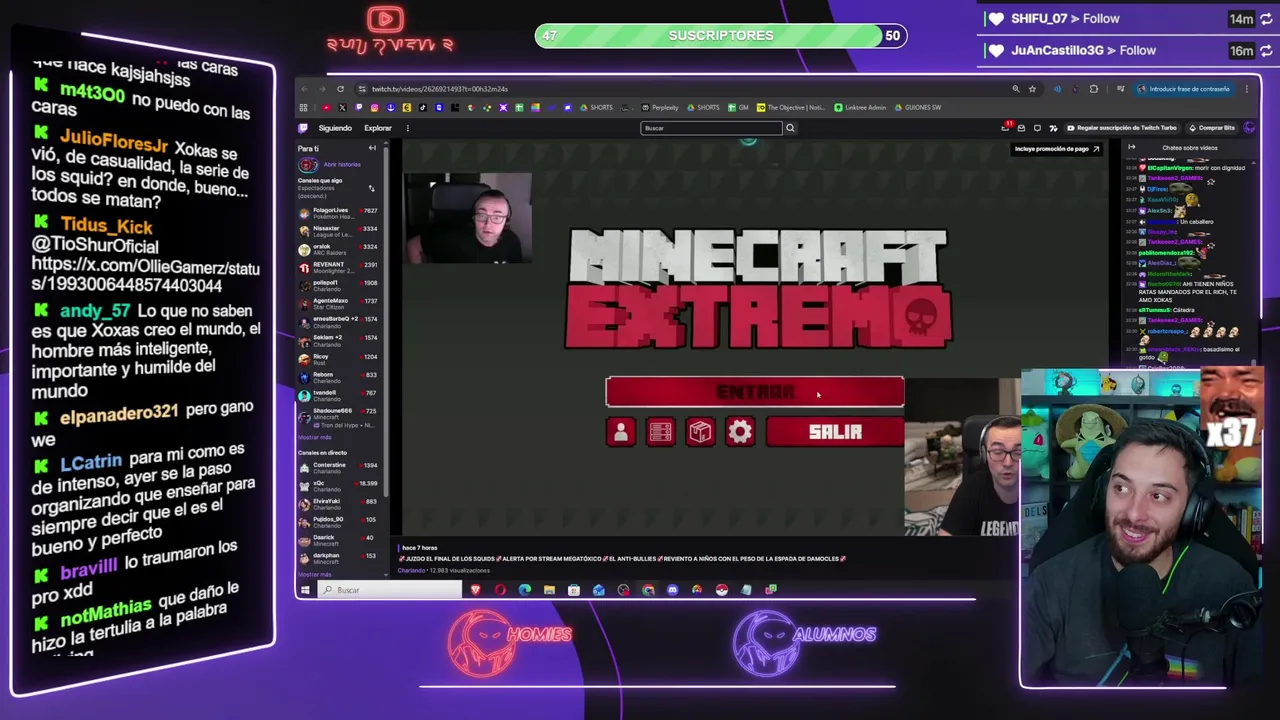Click the Windows taskbar Buscar box
Screen dimensions: 1280x720
[x=391, y=590]
